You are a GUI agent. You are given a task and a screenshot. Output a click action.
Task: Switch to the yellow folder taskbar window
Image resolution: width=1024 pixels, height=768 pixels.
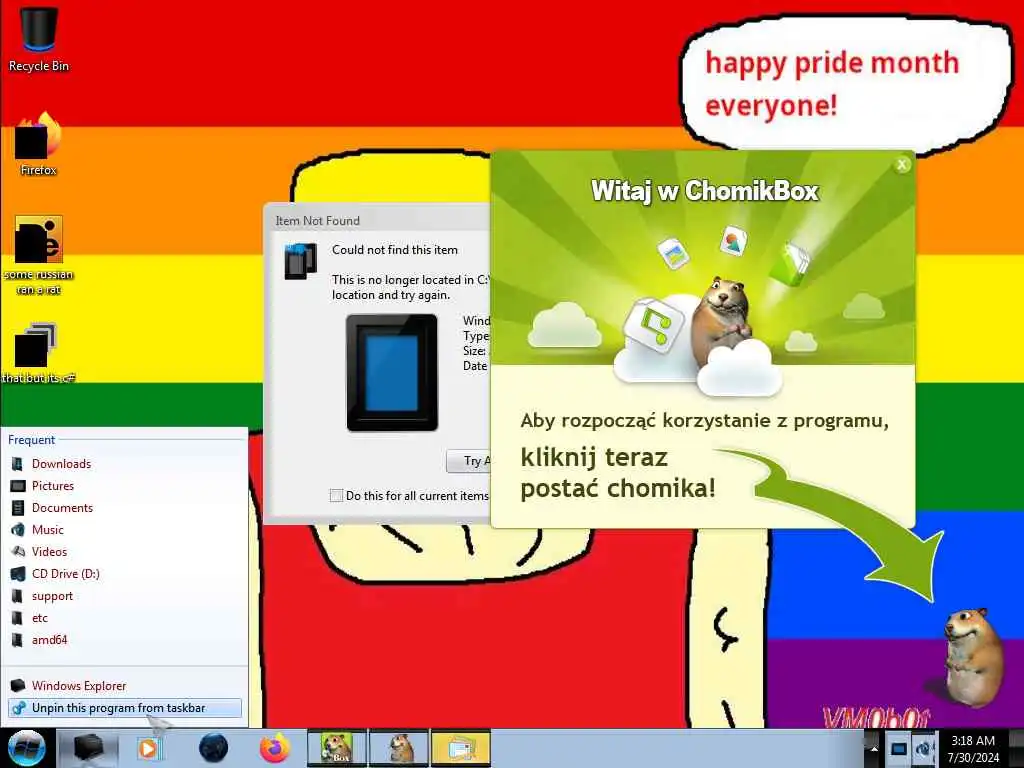461,748
